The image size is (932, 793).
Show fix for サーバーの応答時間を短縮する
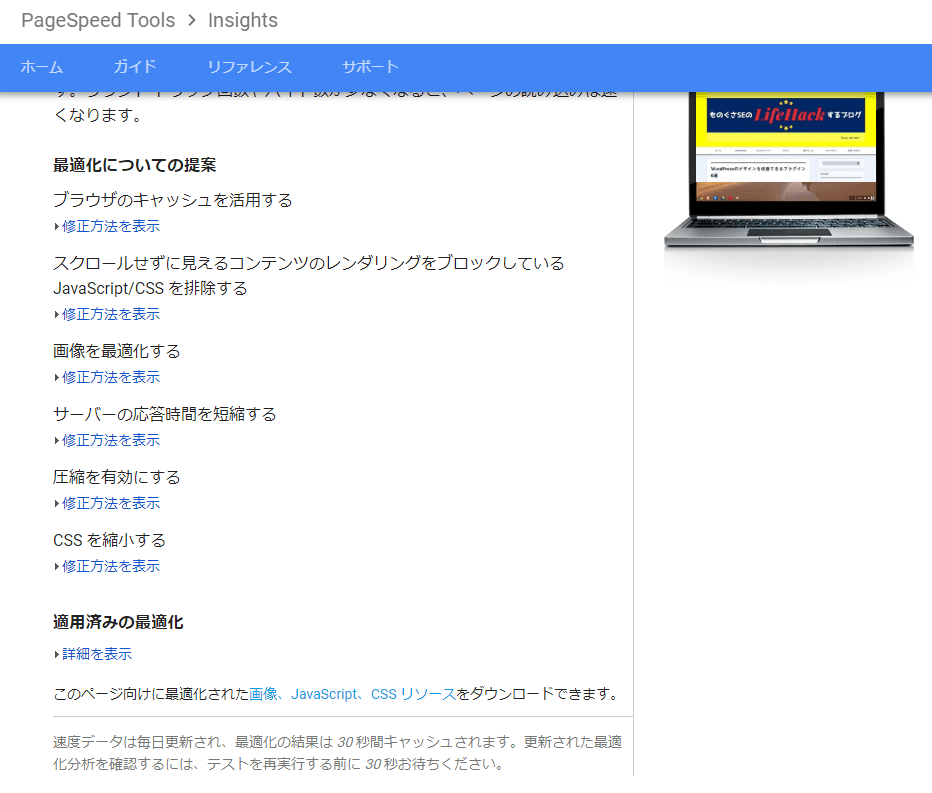110,440
